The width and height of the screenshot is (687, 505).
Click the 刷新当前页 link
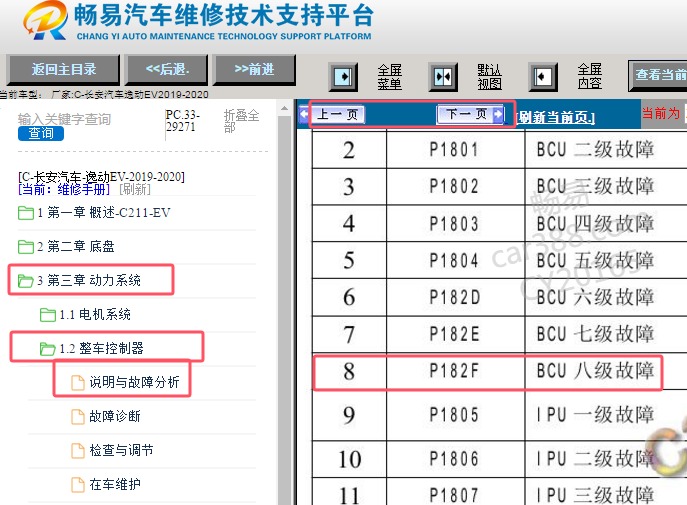[x=556, y=117]
